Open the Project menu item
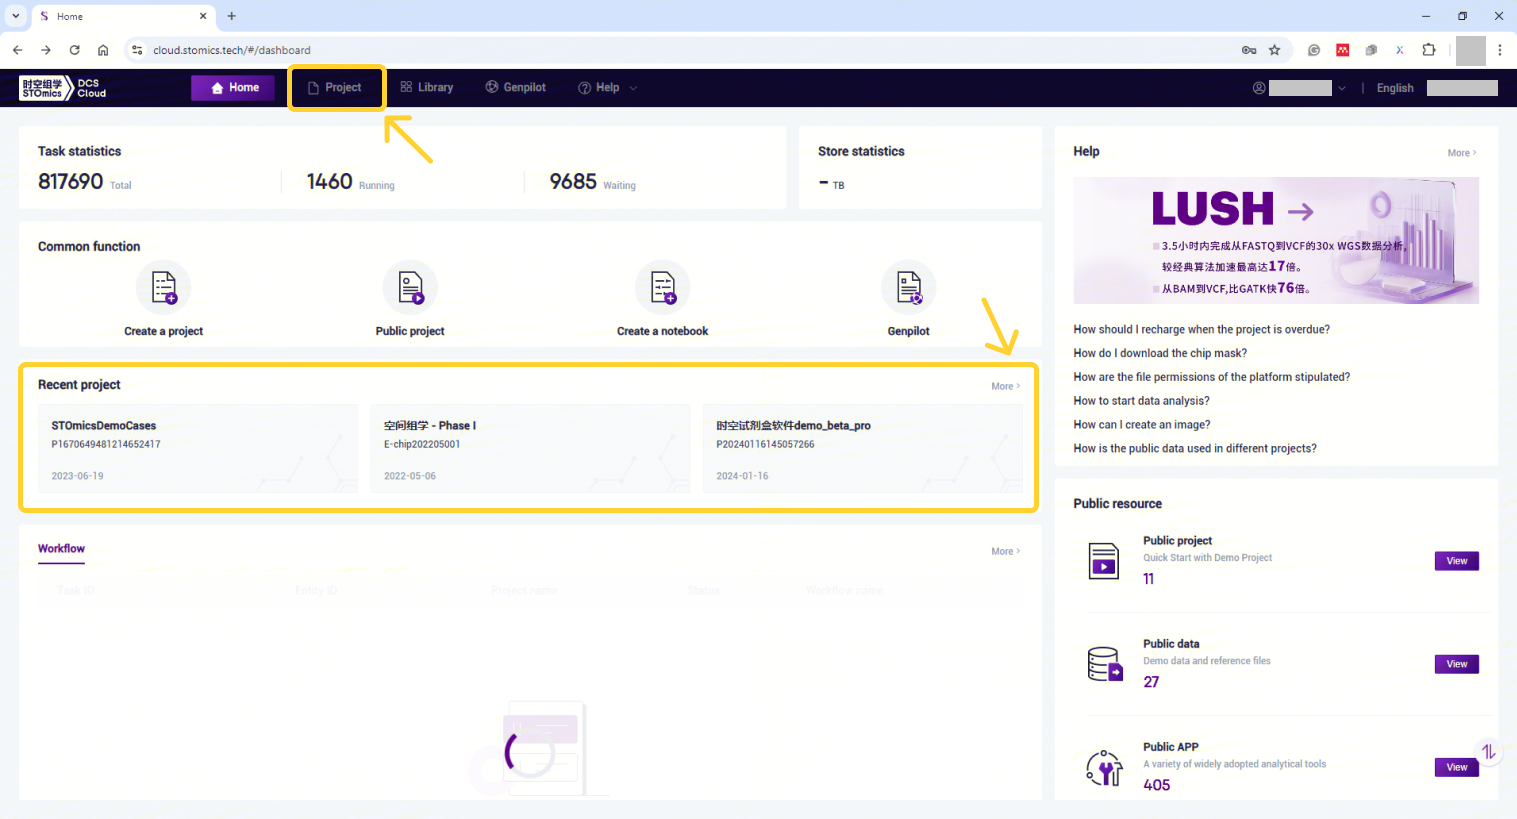The height and width of the screenshot is (819, 1517). pyautogui.click(x=335, y=88)
